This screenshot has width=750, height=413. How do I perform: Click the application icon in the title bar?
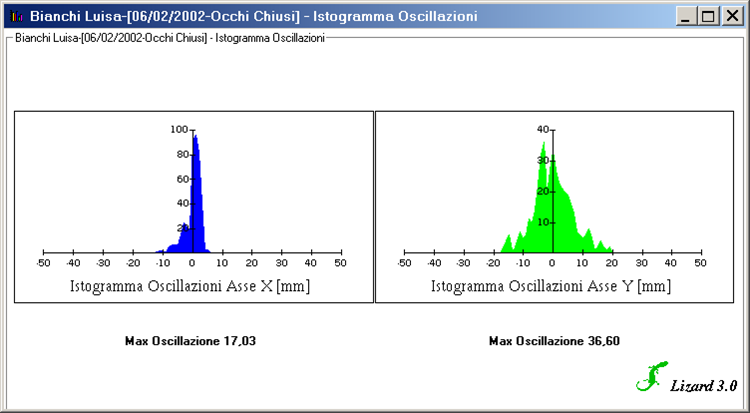[x=15, y=16]
